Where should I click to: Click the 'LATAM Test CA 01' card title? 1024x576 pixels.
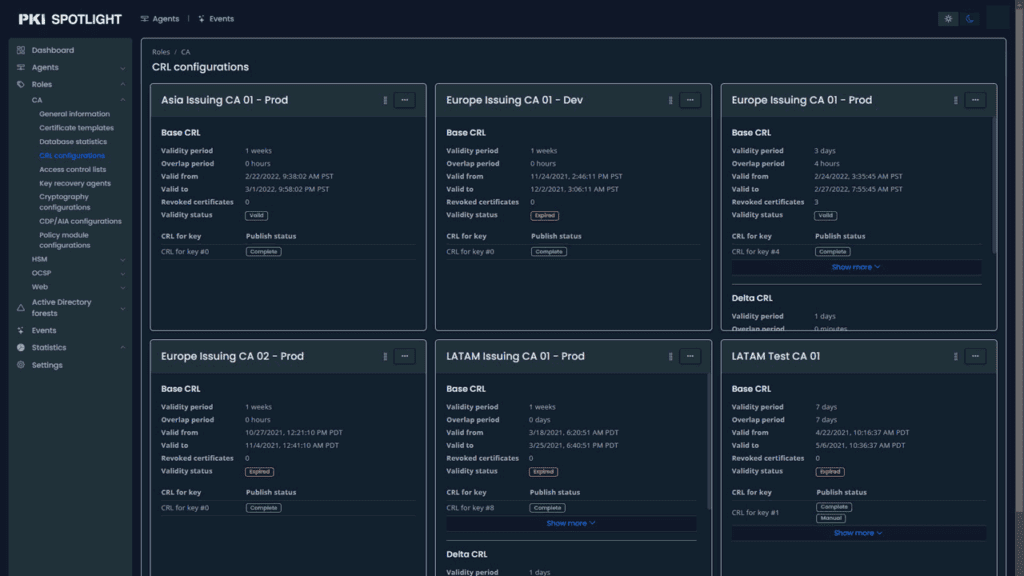776,357
